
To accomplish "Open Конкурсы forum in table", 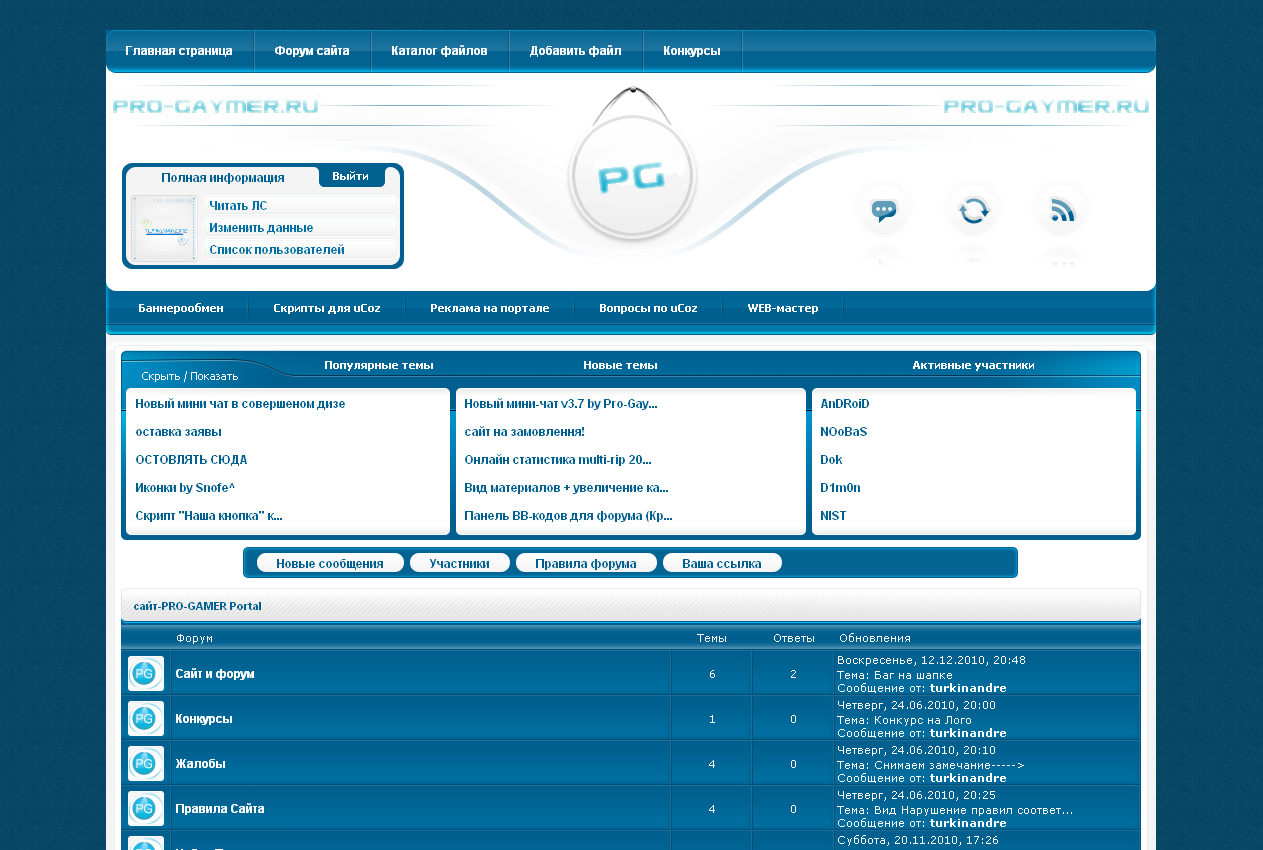I will coord(204,719).
